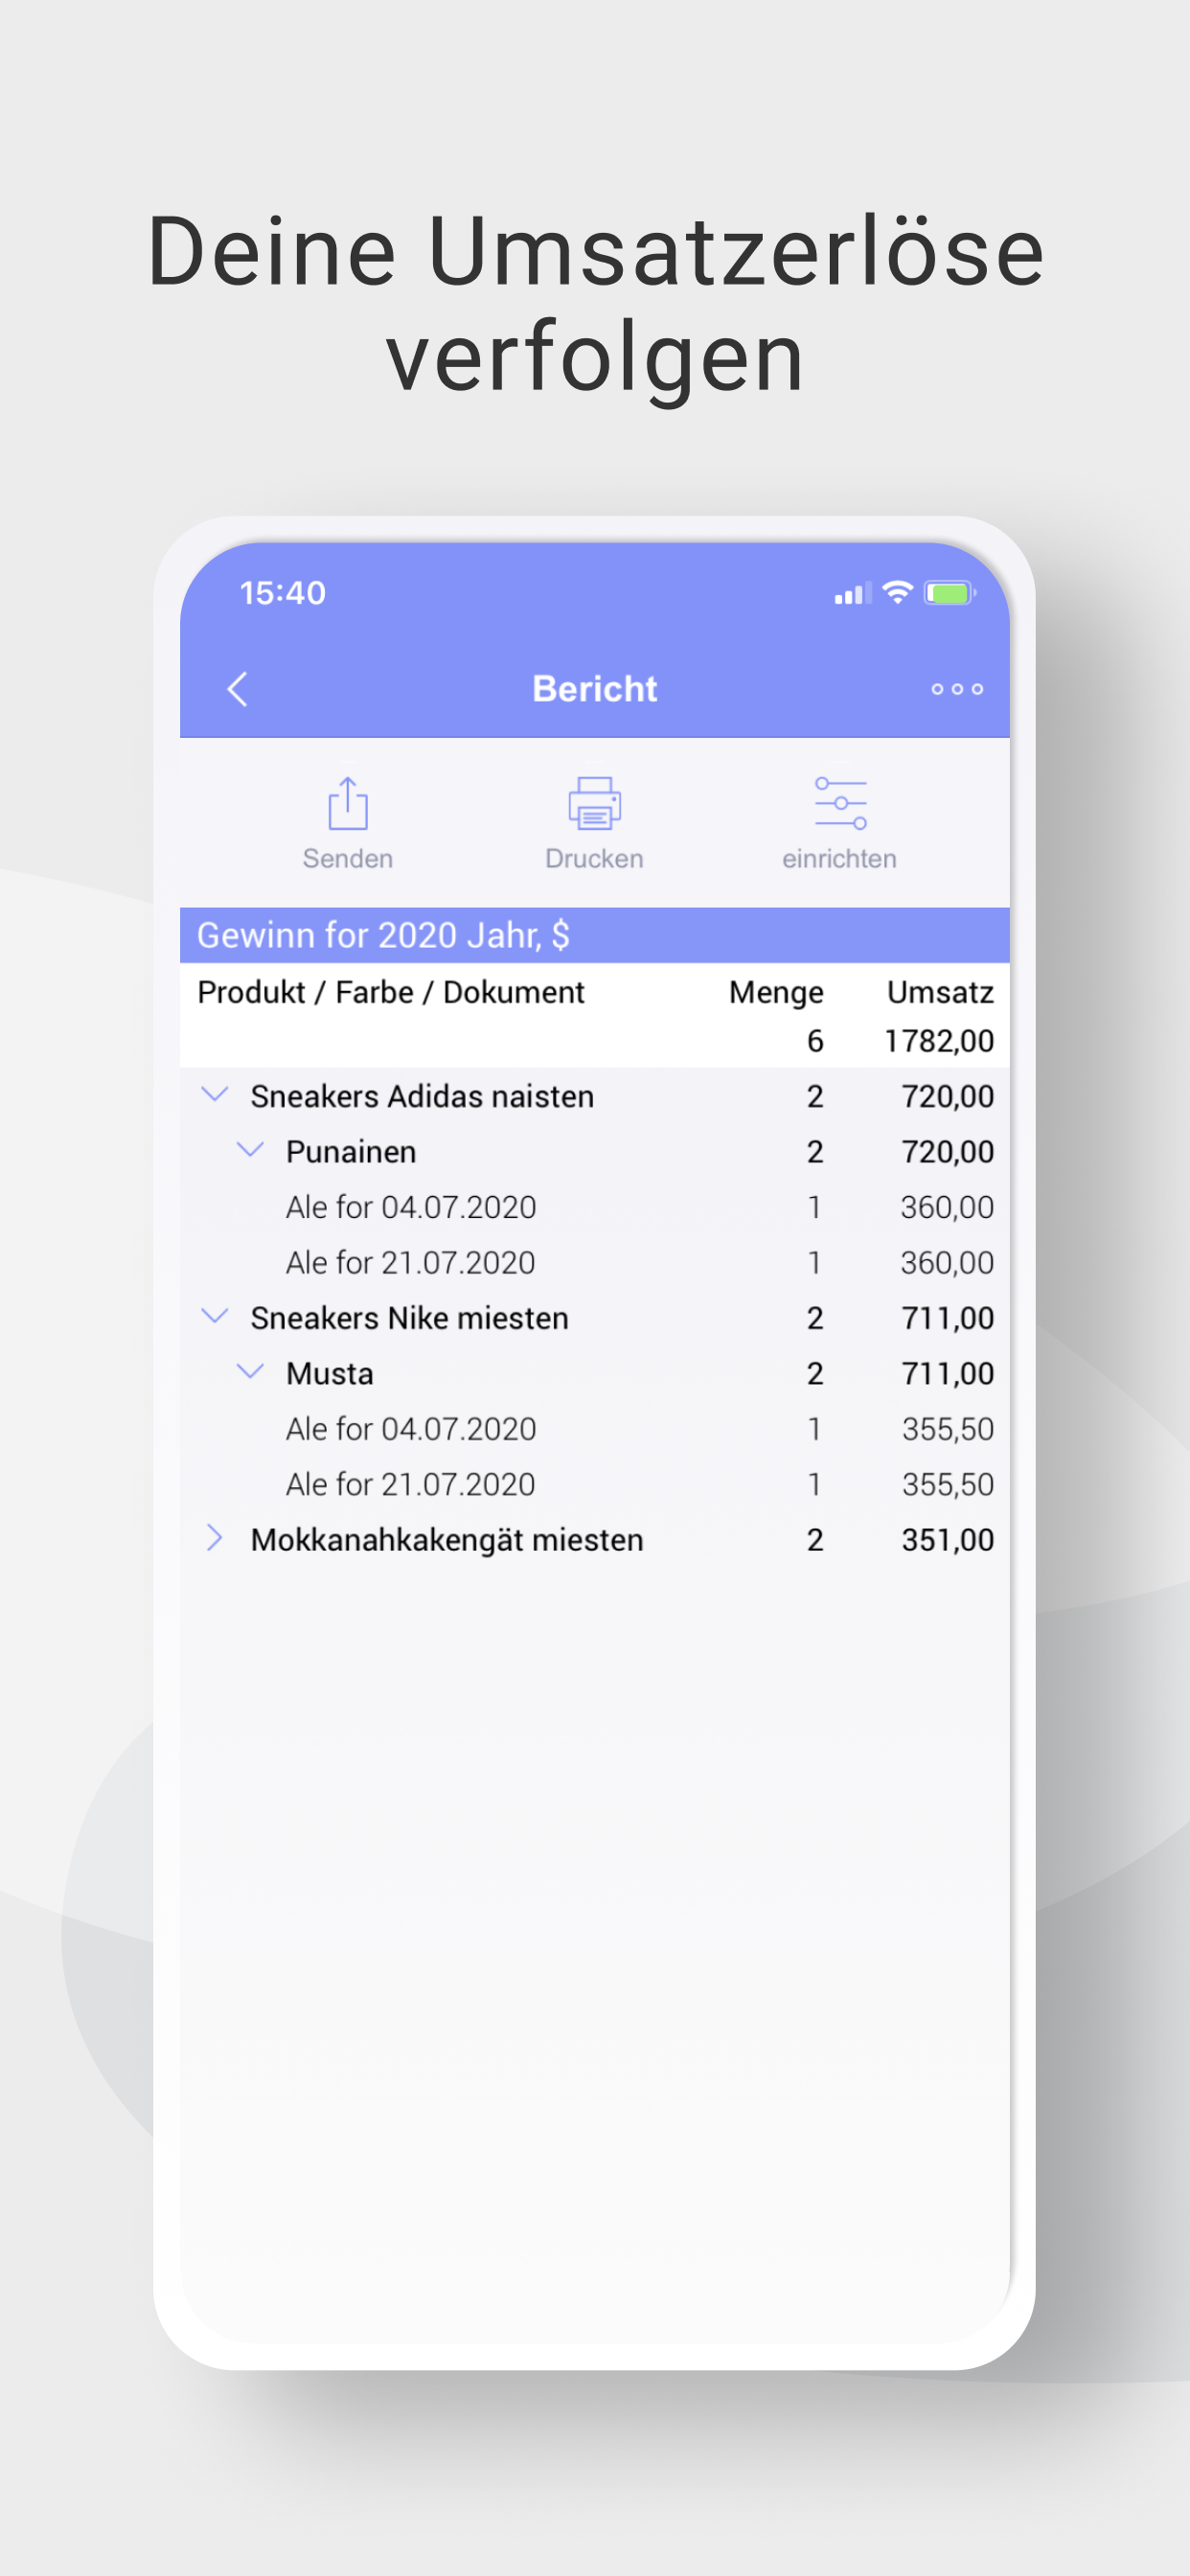Tap the battery status icon
1190x2576 pixels.
point(950,593)
